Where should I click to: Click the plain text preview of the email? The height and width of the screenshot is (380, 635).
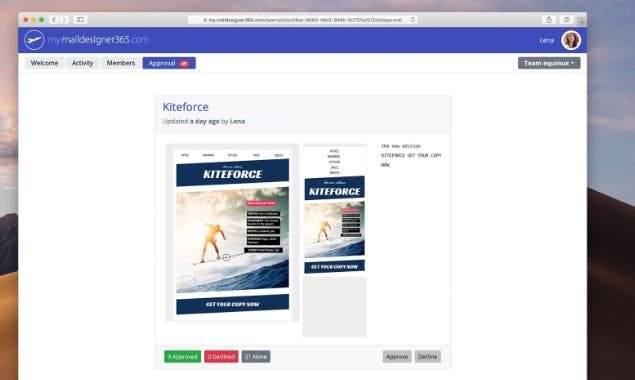click(411, 155)
